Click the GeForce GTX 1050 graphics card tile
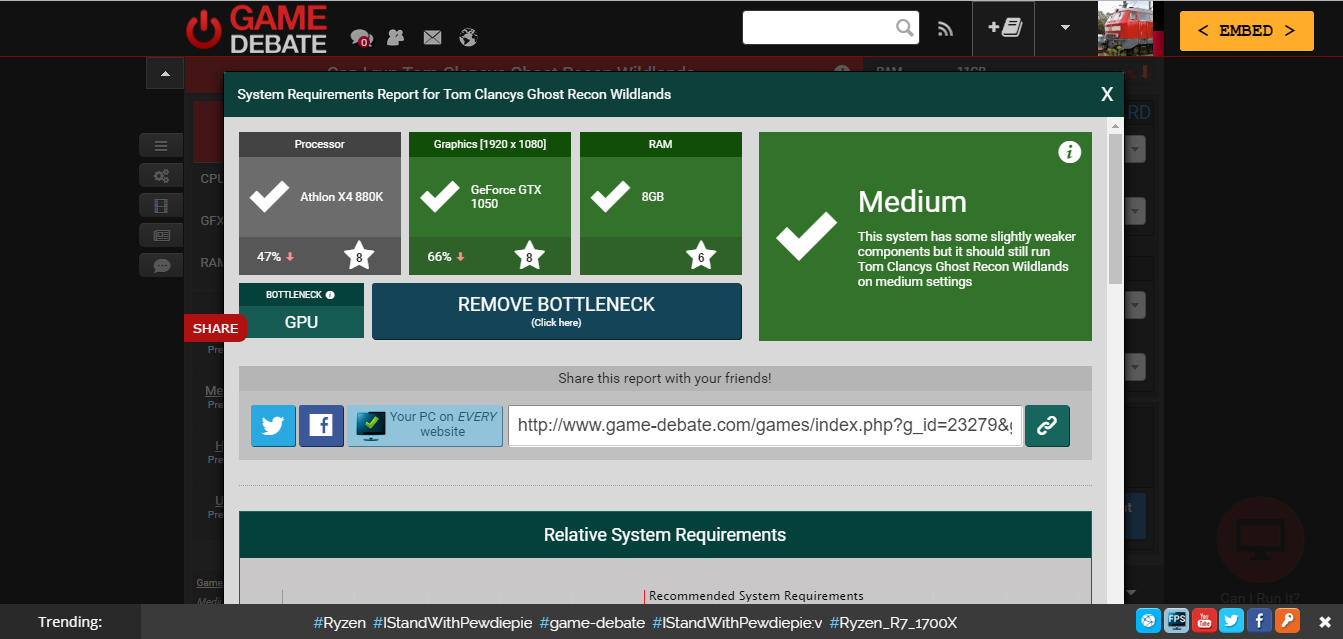Viewport: 1343px width, 639px height. pyautogui.click(x=490, y=203)
